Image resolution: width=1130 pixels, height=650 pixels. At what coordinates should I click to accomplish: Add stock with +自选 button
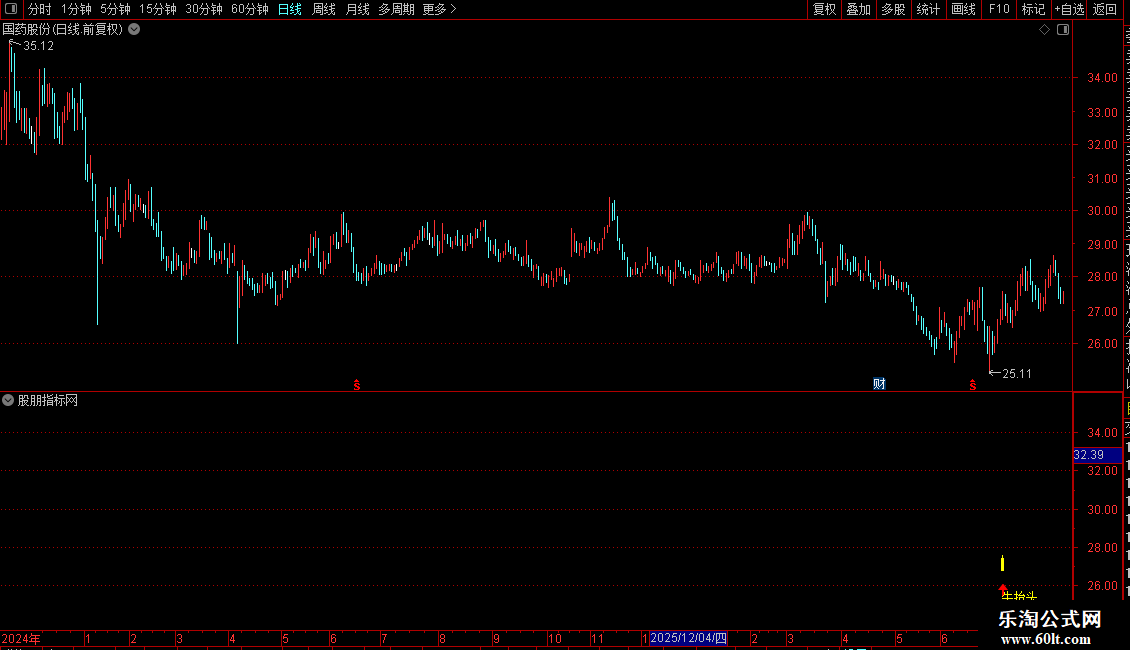coord(1069,9)
